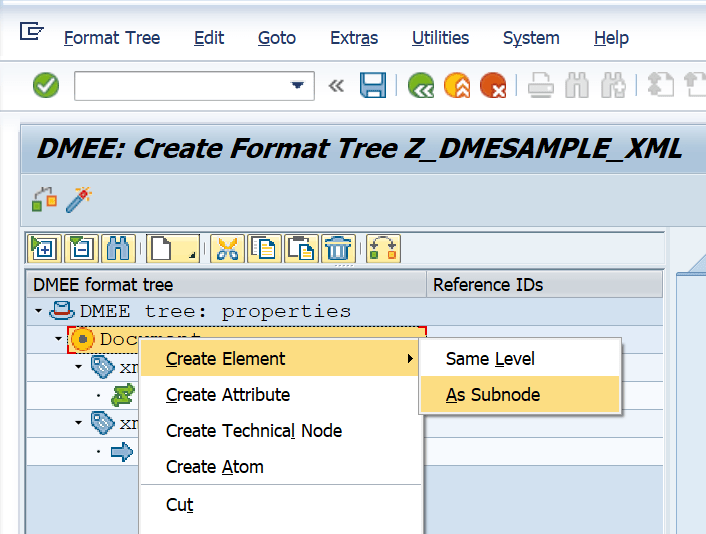Click the green mapping atom icon
This screenshot has width=706, height=534.
pyautogui.click(x=123, y=395)
